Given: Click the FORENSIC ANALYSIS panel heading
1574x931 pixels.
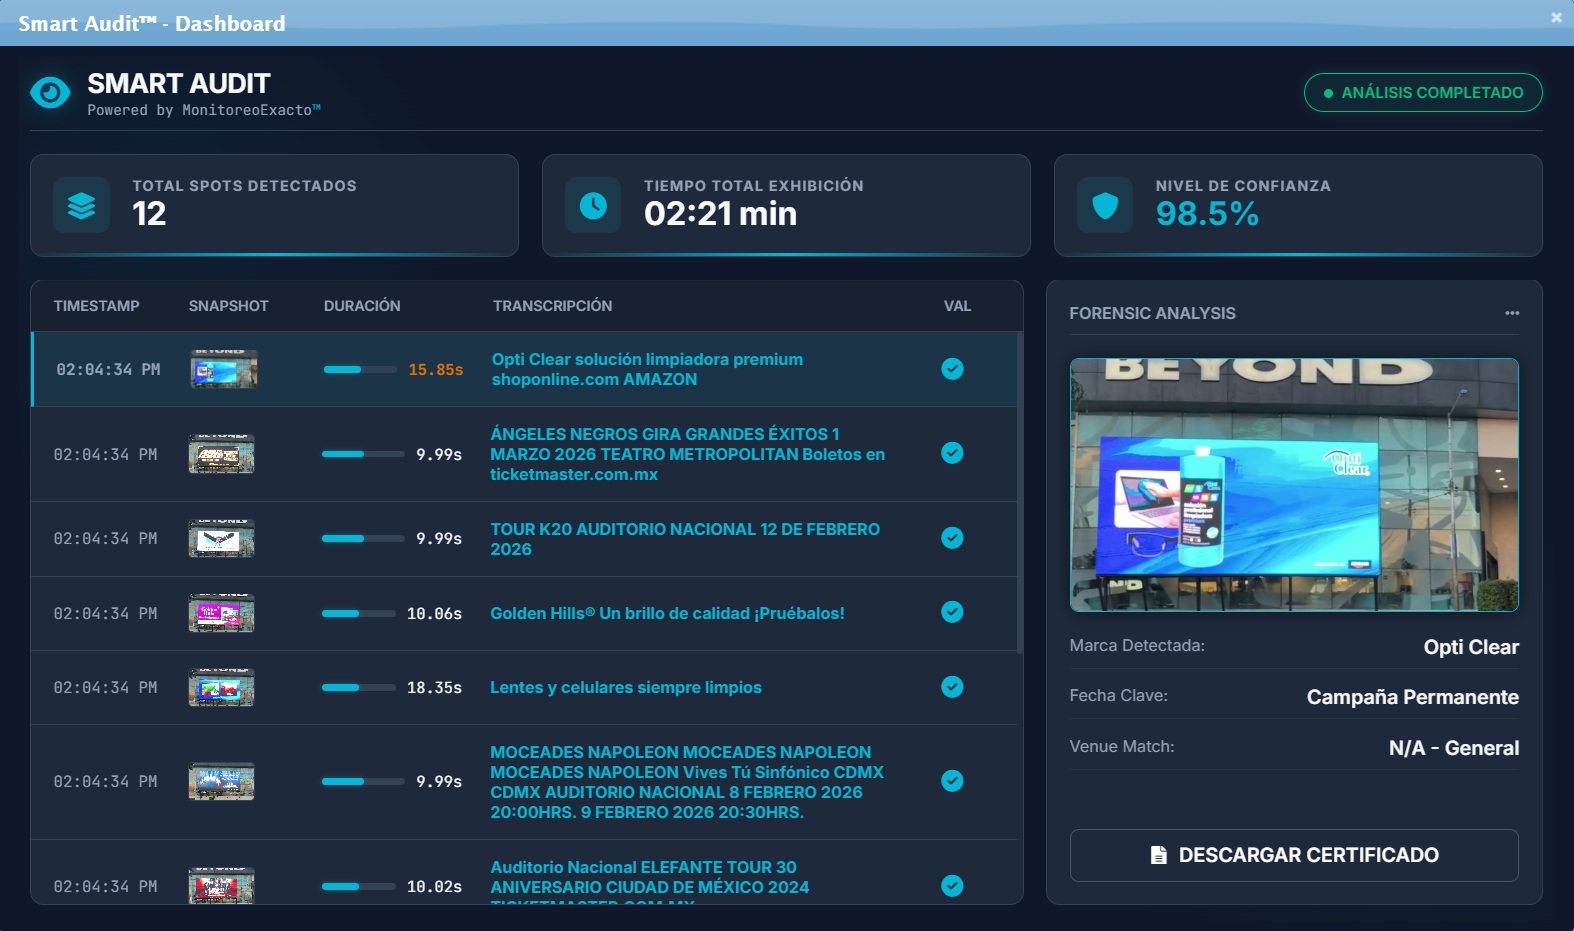Looking at the screenshot, I should [x=1152, y=313].
